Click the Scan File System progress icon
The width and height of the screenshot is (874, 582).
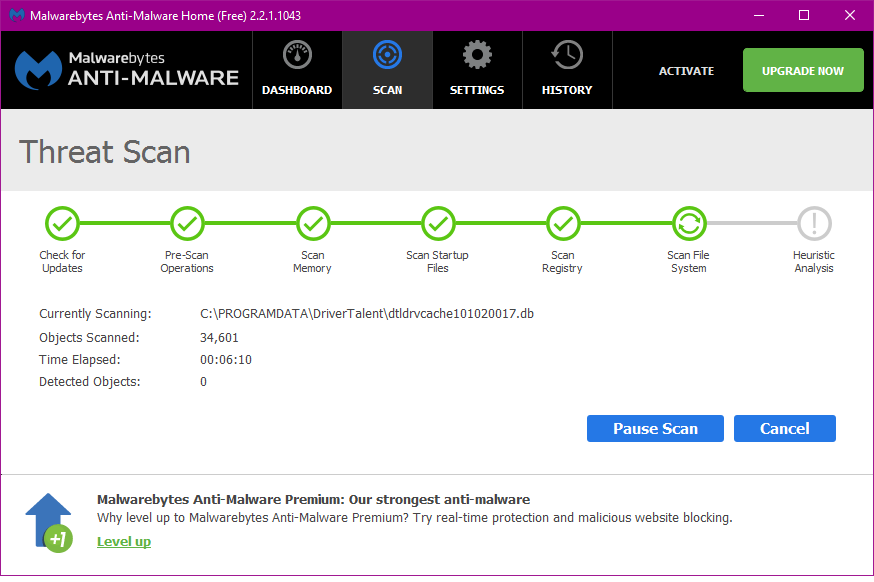[x=689, y=224]
